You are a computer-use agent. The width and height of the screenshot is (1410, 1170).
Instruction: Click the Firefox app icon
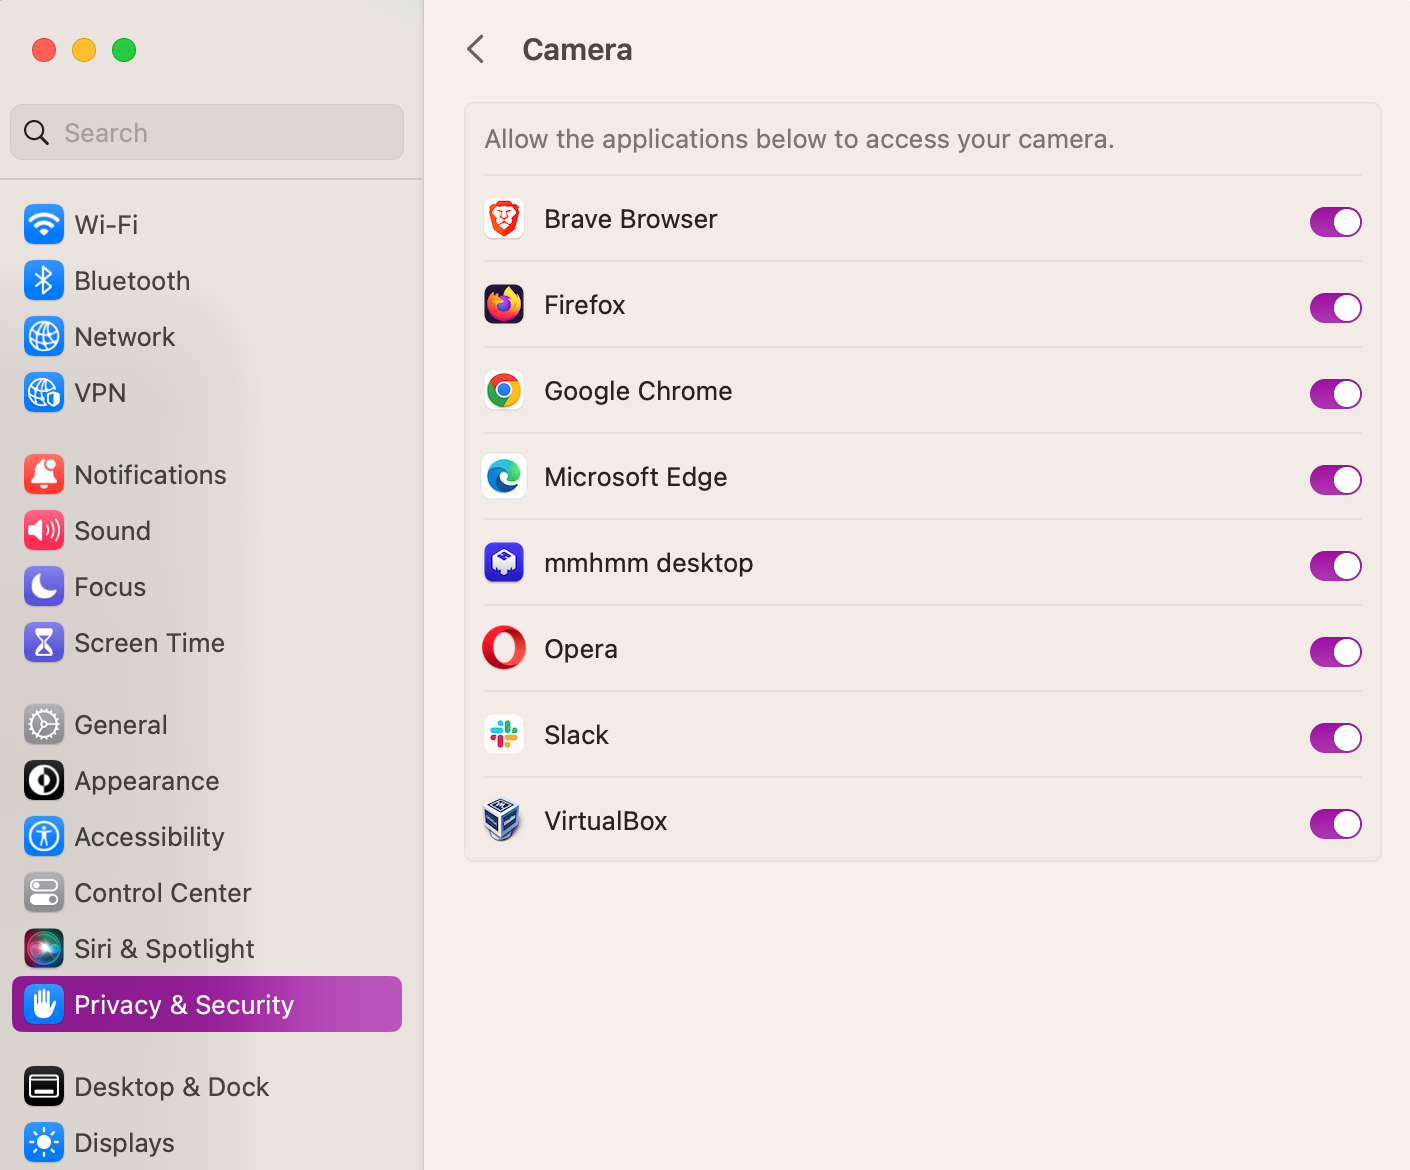click(x=504, y=305)
